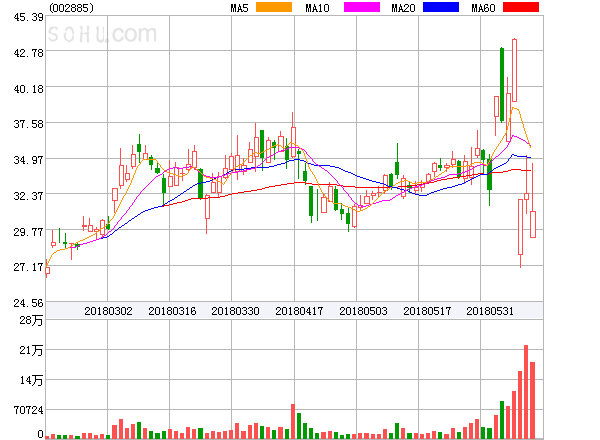Click the 40.18 price axis label
The image size is (600, 440).
28,89
